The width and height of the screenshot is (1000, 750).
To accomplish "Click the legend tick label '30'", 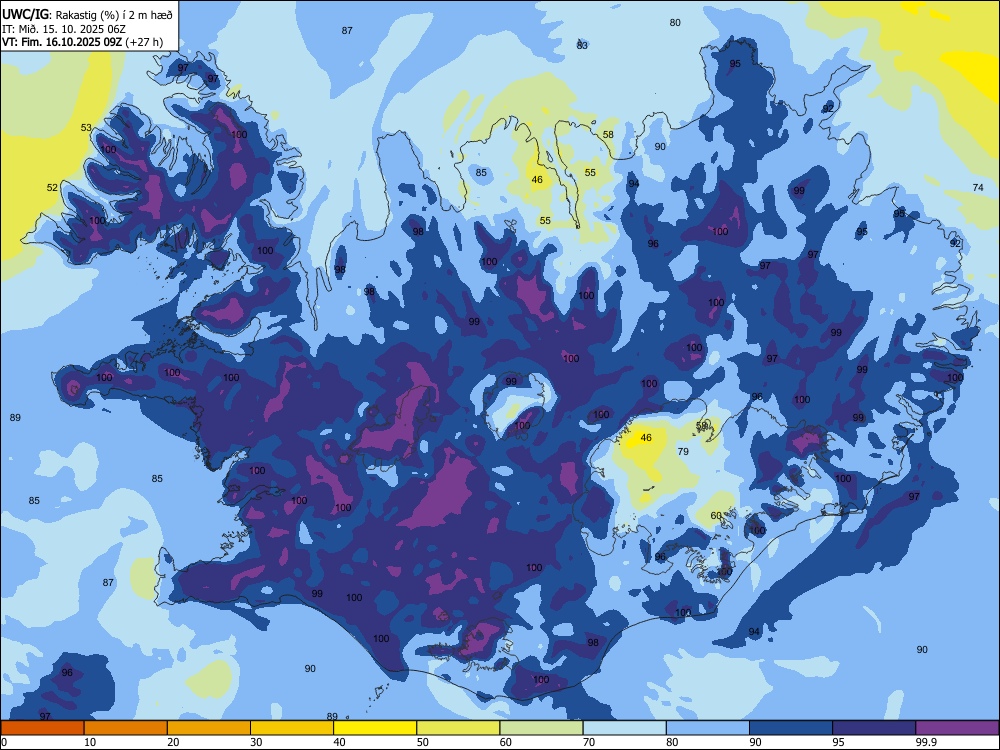I will click(x=256, y=742).
